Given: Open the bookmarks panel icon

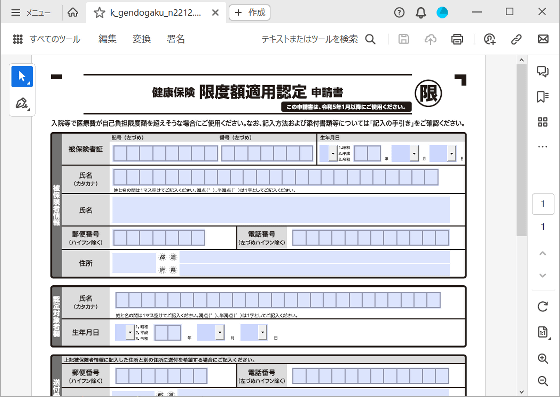Looking at the screenshot, I should click(542, 96).
